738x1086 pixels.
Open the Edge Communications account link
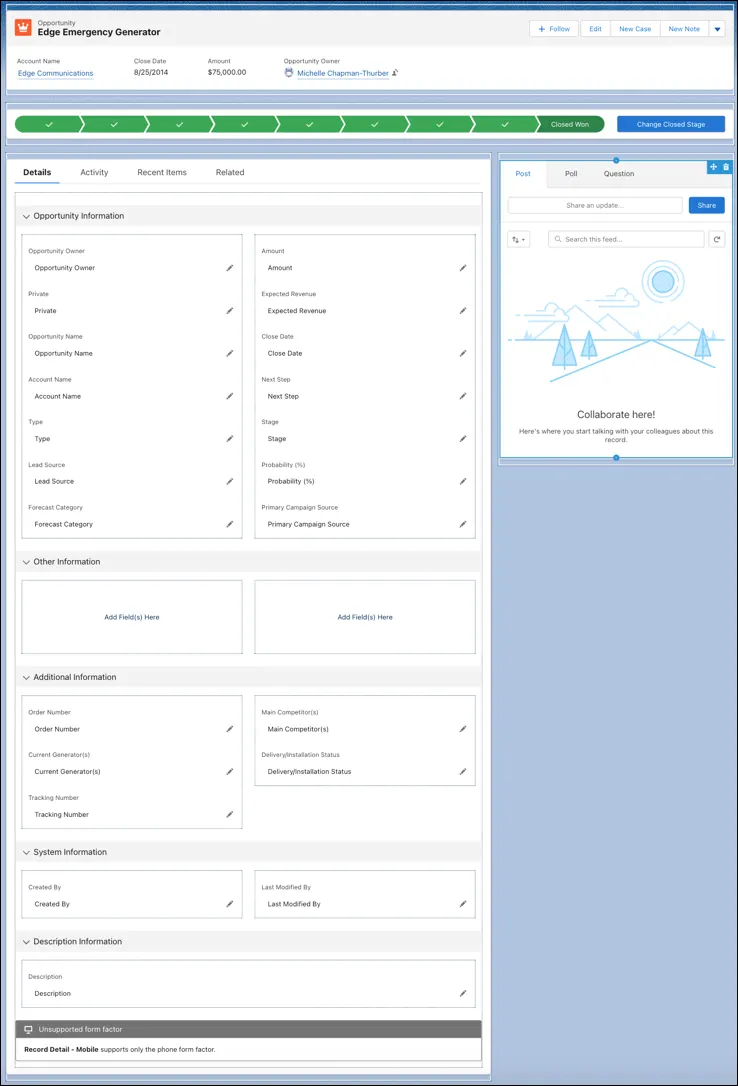pos(55,73)
